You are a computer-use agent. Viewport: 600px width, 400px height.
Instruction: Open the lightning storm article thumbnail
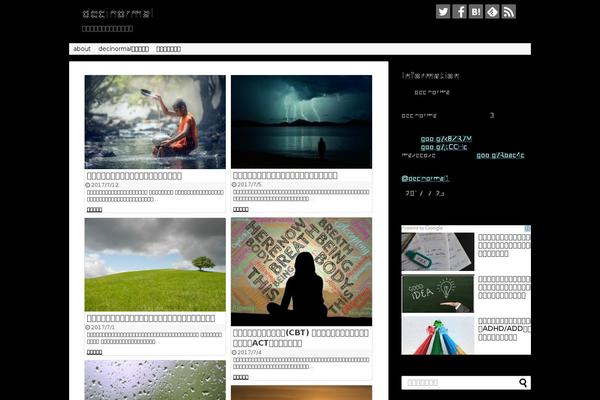click(x=301, y=122)
